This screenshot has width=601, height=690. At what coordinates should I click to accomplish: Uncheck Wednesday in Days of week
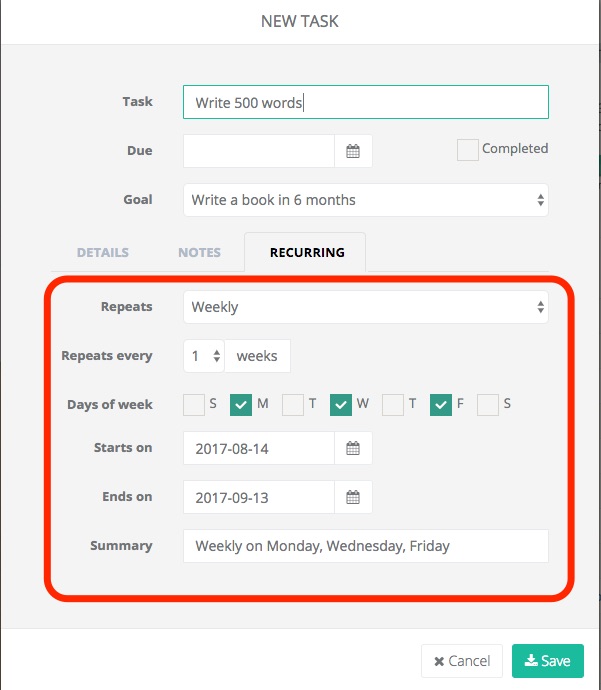point(340,404)
